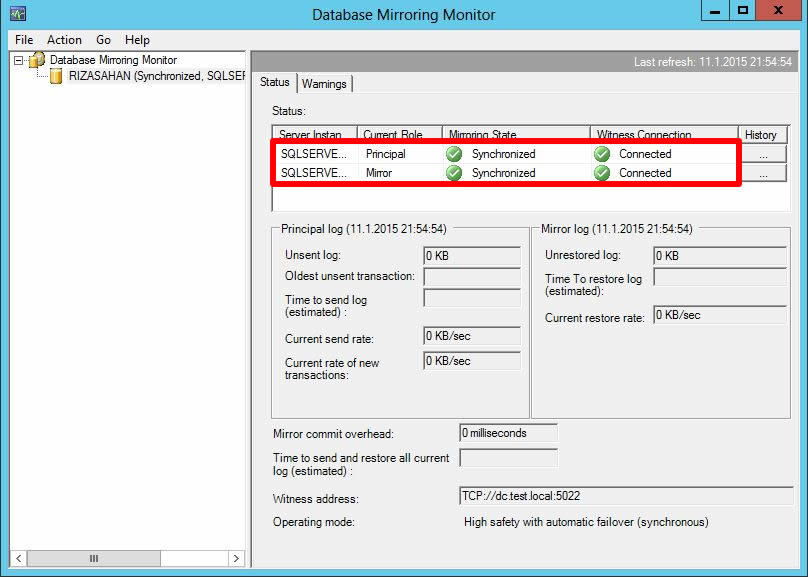
Task: Click green check icon in Mirror row Mirroring State
Action: pos(454,173)
